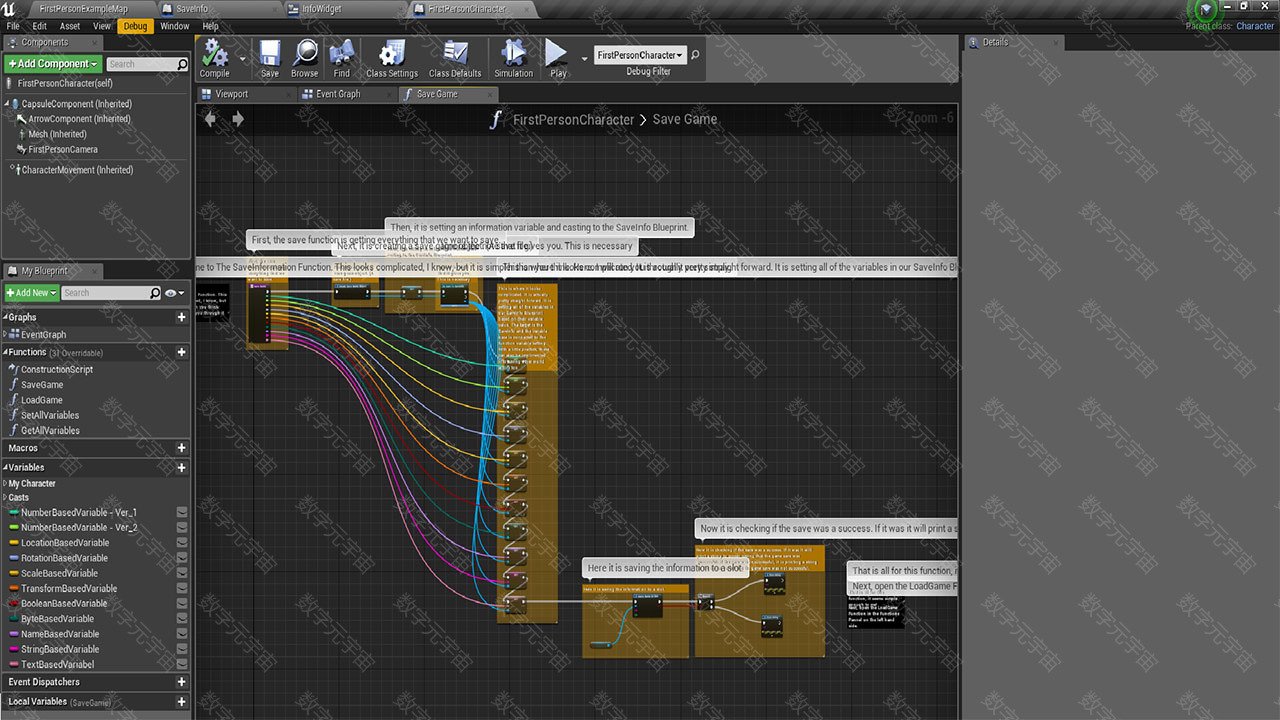Open Browse in the content browser
The image size is (1280, 720).
(304, 58)
